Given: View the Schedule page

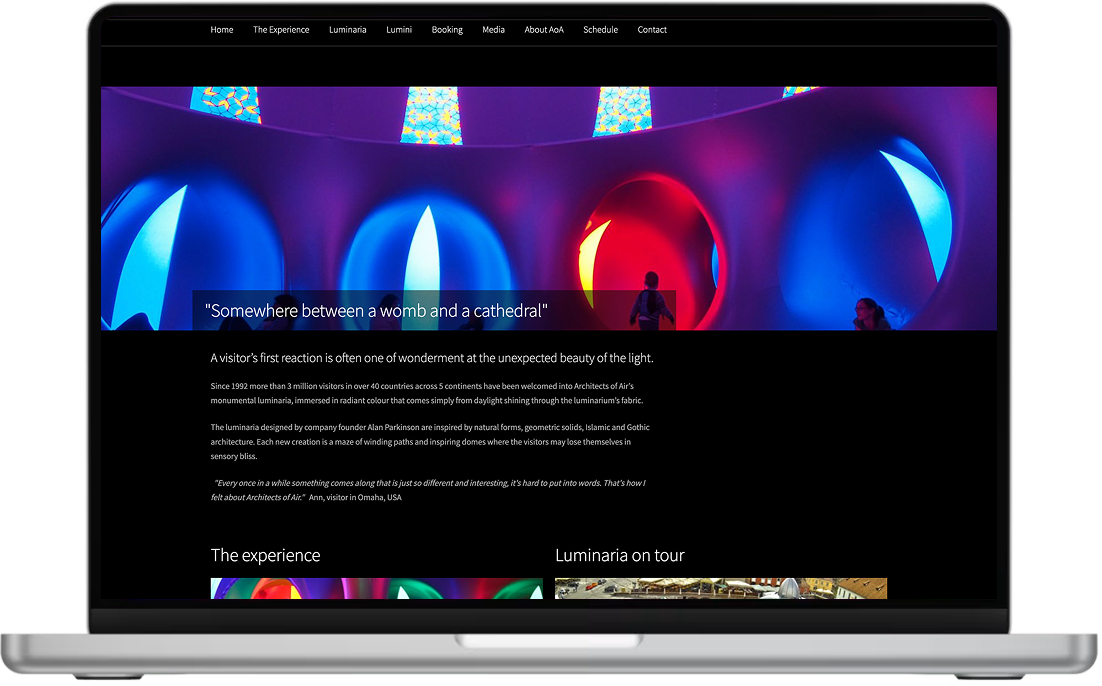Looking at the screenshot, I should (600, 30).
